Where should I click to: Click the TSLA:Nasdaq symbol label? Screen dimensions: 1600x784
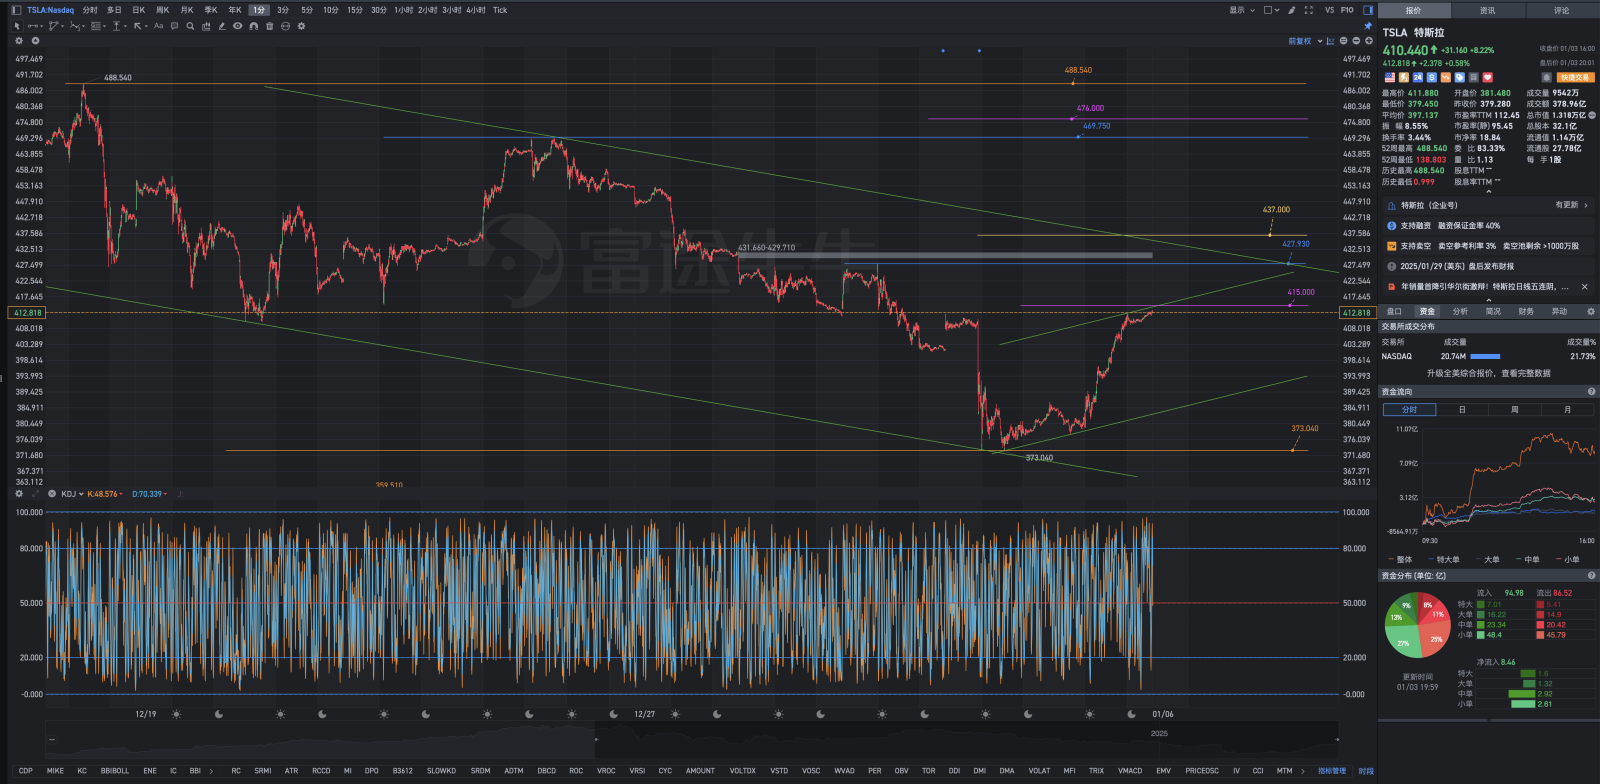50,10
